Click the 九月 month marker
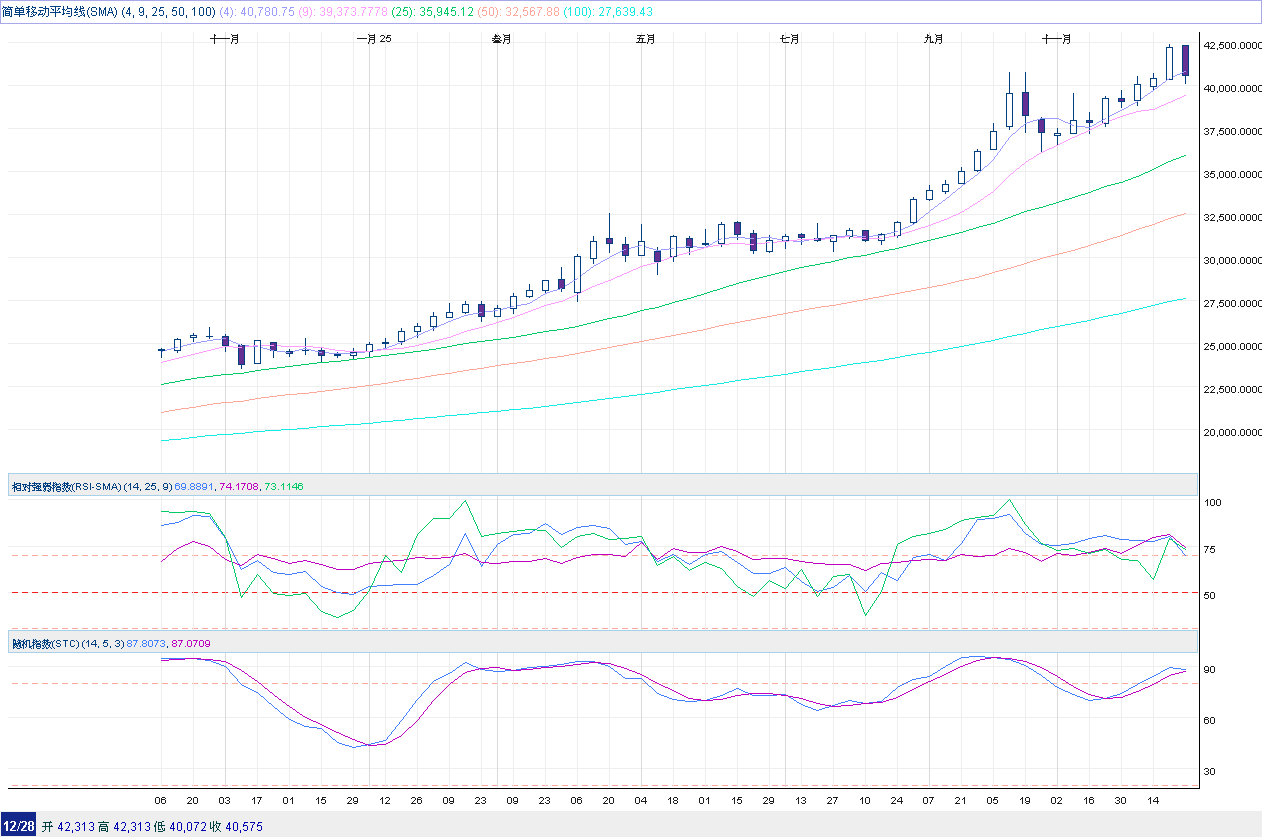This screenshot has width=1262, height=837. coord(933,39)
